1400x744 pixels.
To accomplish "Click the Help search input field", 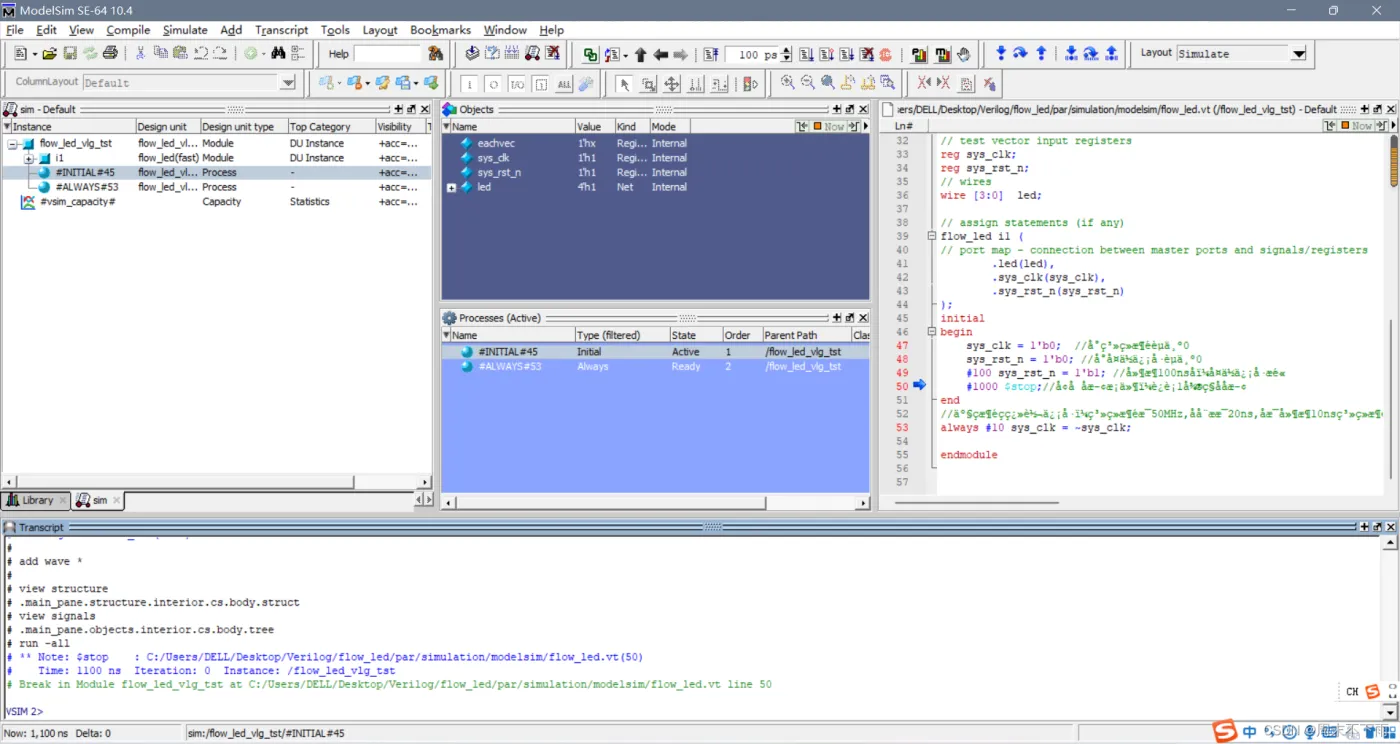I will click(388, 54).
